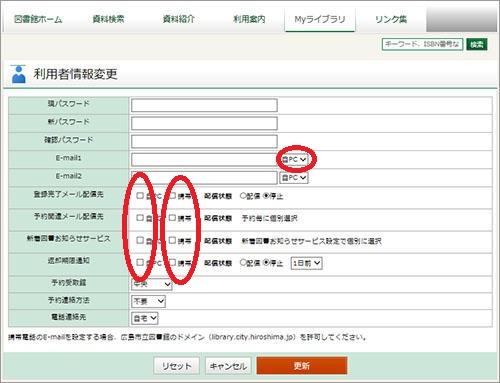Check 自宅PC for 新着図書お知らせサービス

point(140,240)
